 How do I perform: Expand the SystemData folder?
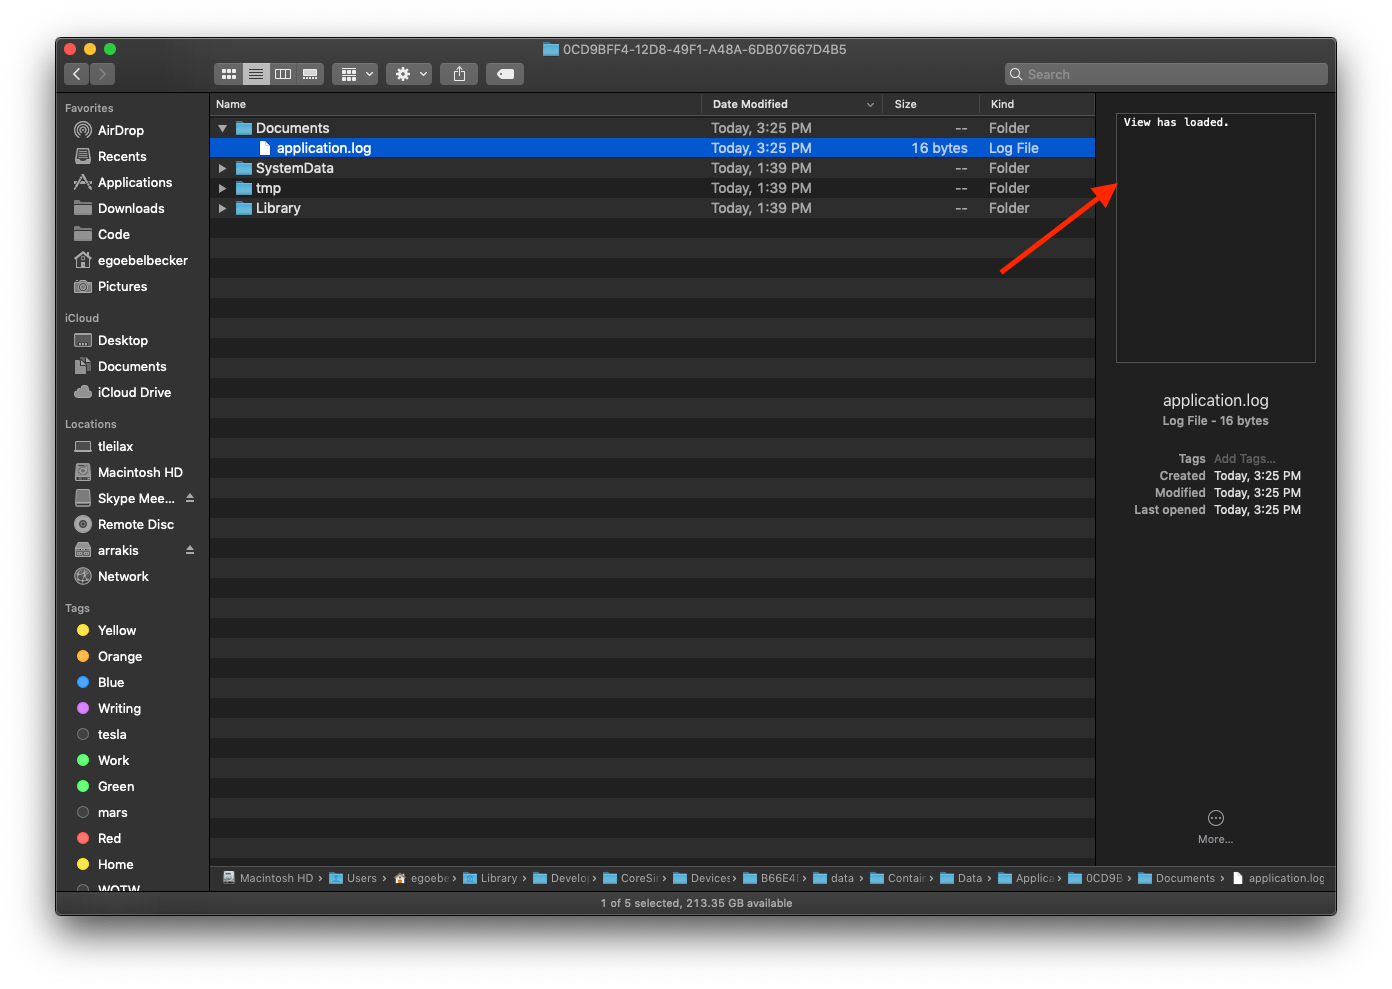223,168
